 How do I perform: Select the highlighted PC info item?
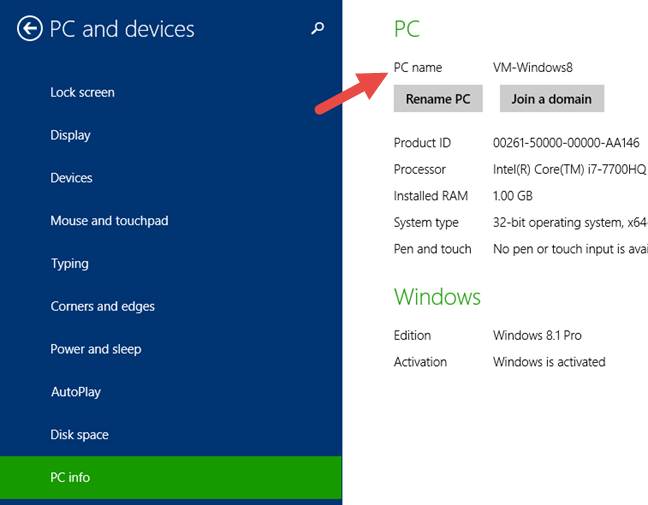pyautogui.click(x=171, y=477)
